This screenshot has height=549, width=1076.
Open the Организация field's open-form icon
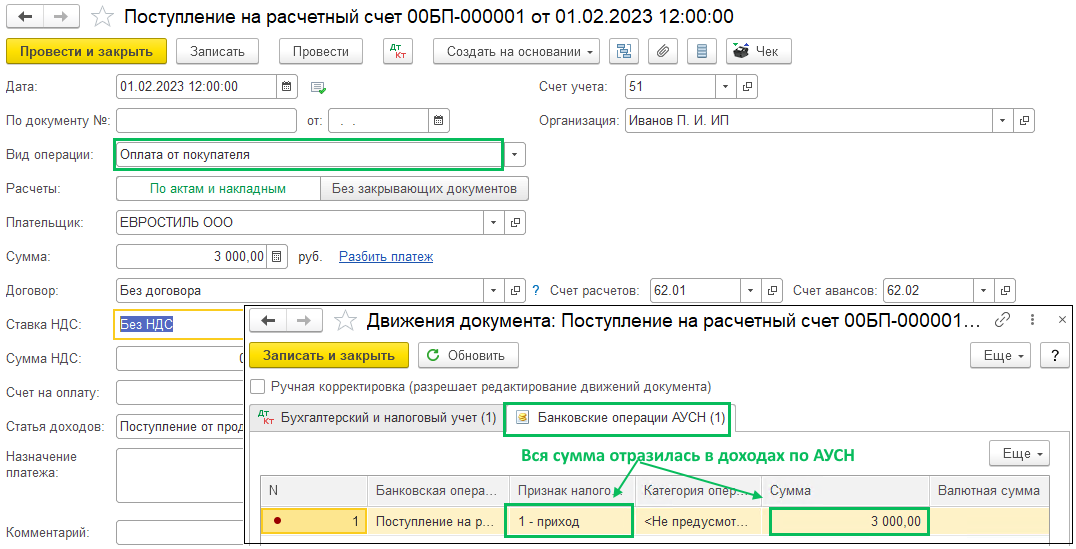(1023, 121)
